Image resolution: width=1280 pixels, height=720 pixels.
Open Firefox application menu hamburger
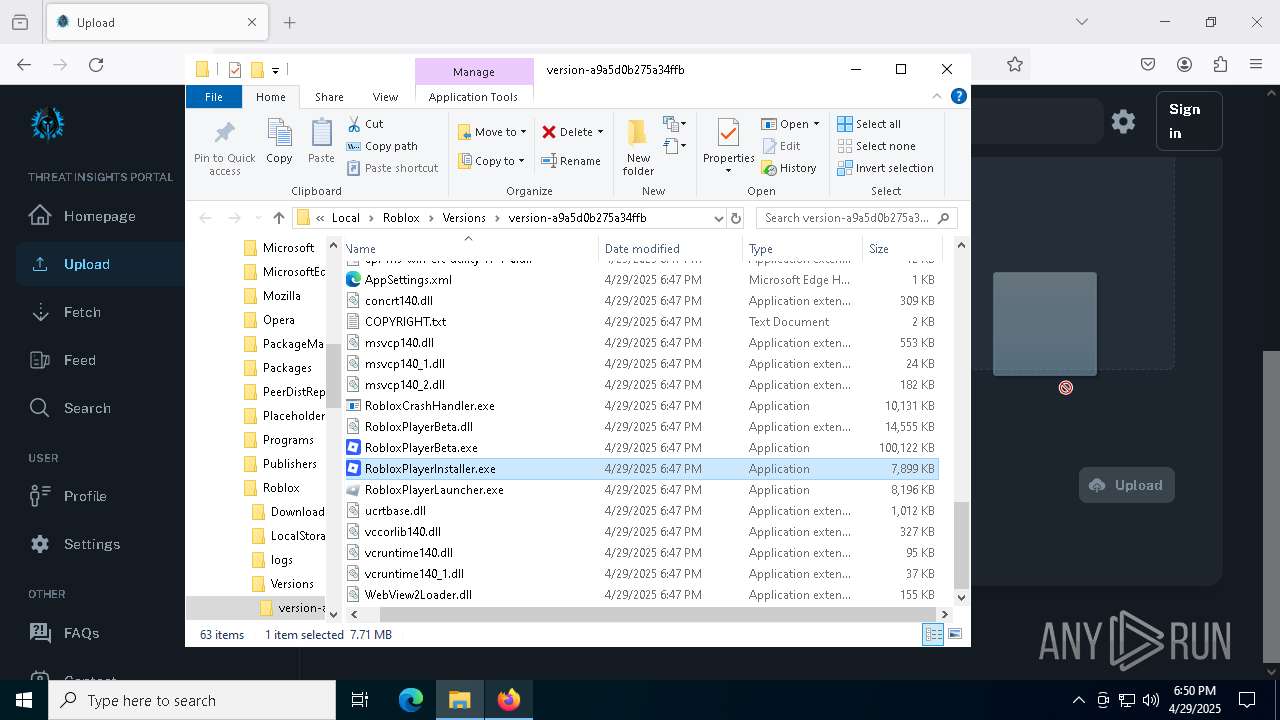tap(1256, 64)
